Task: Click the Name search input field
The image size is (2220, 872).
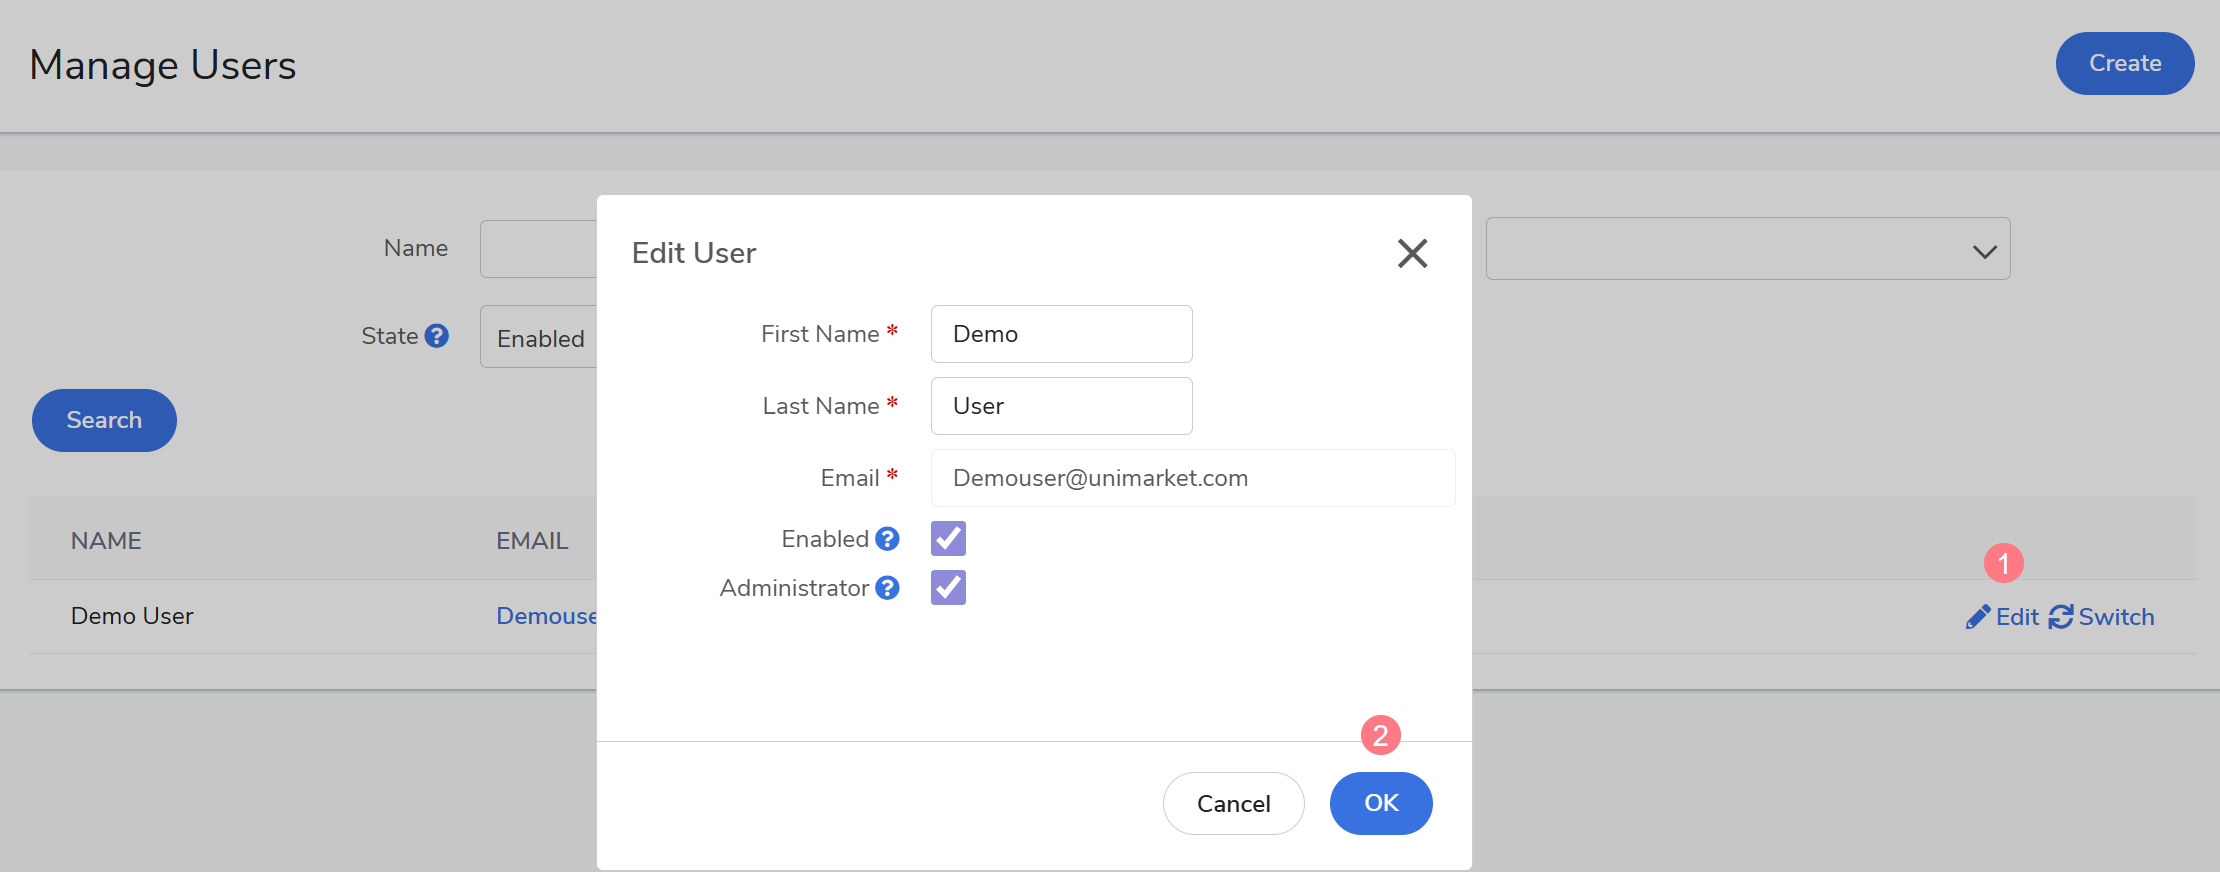Action: tap(539, 249)
